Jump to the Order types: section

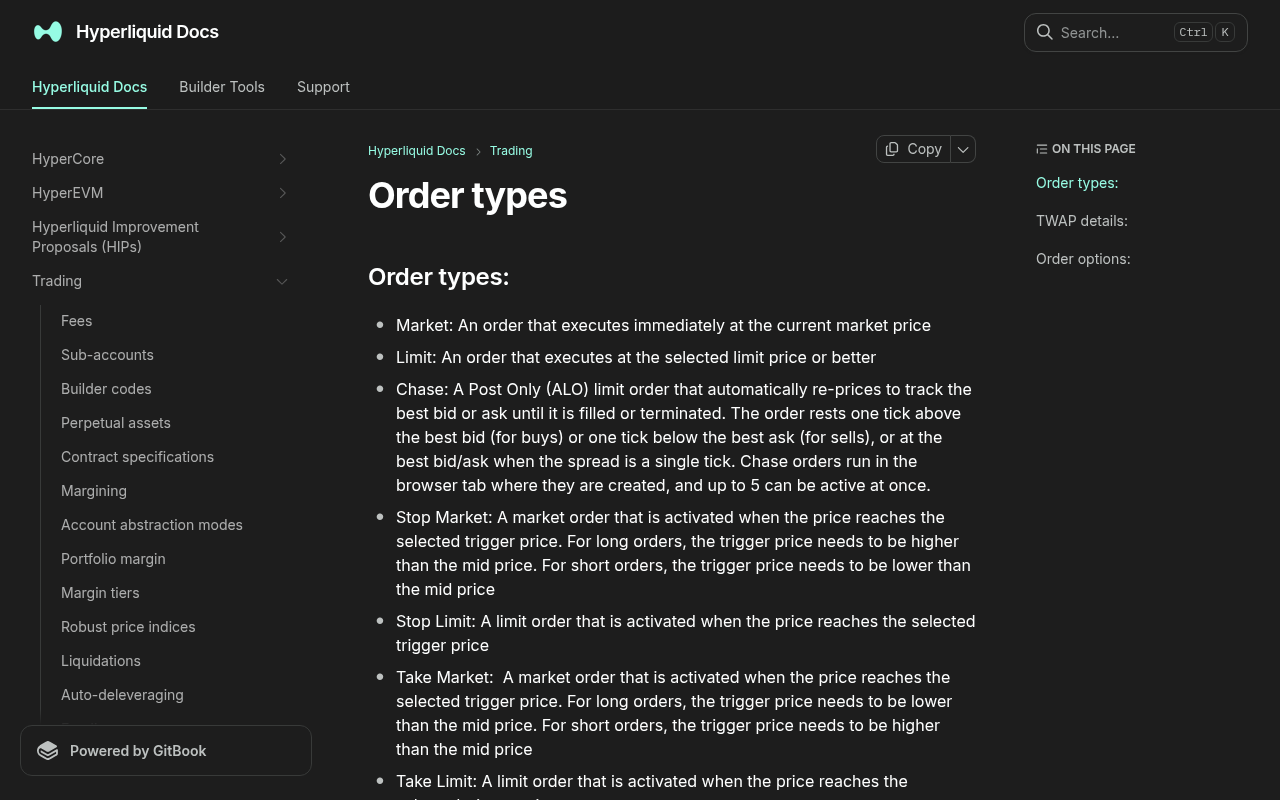click(x=1077, y=183)
